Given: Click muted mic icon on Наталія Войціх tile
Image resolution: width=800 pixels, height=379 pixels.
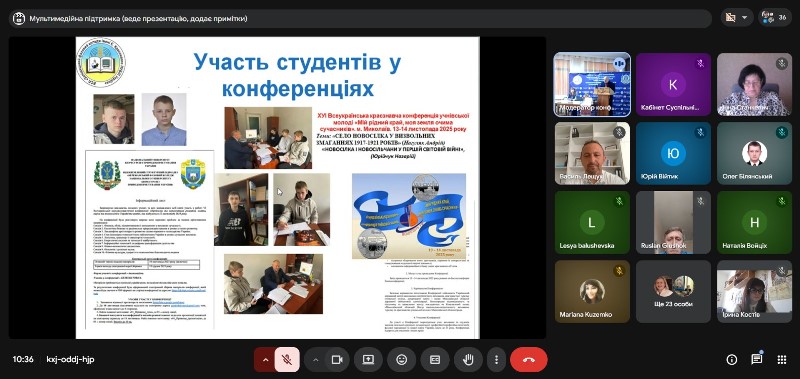Looking at the screenshot, I should (782, 201).
